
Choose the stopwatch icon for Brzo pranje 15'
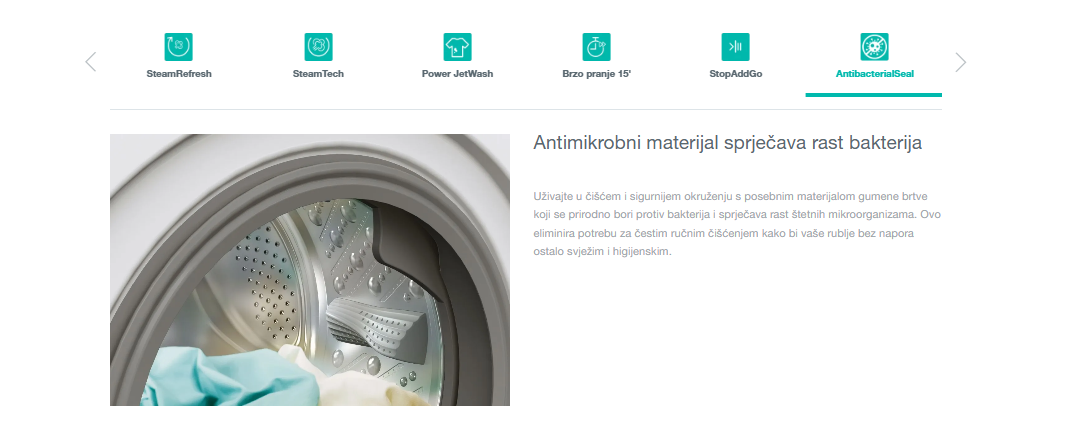coord(596,47)
